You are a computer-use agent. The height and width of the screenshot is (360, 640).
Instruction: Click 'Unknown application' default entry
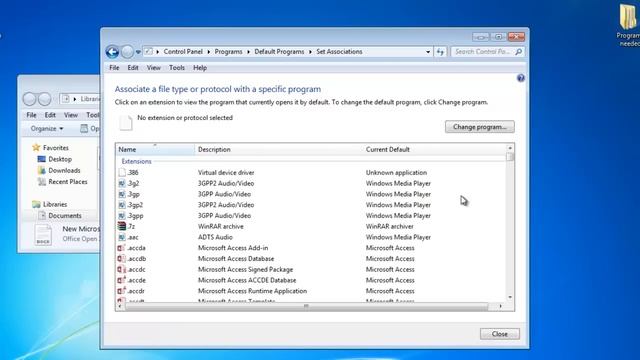tap(396, 173)
